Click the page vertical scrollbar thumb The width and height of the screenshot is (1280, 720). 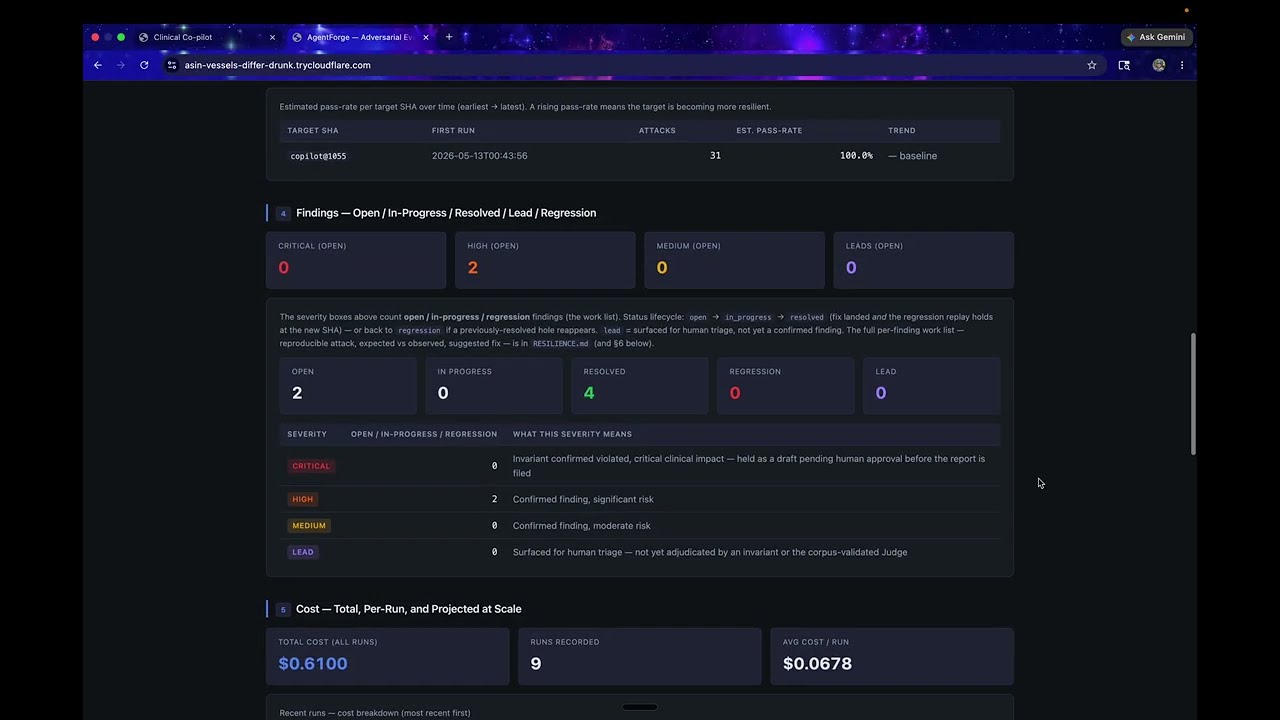(x=1192, y=394)
